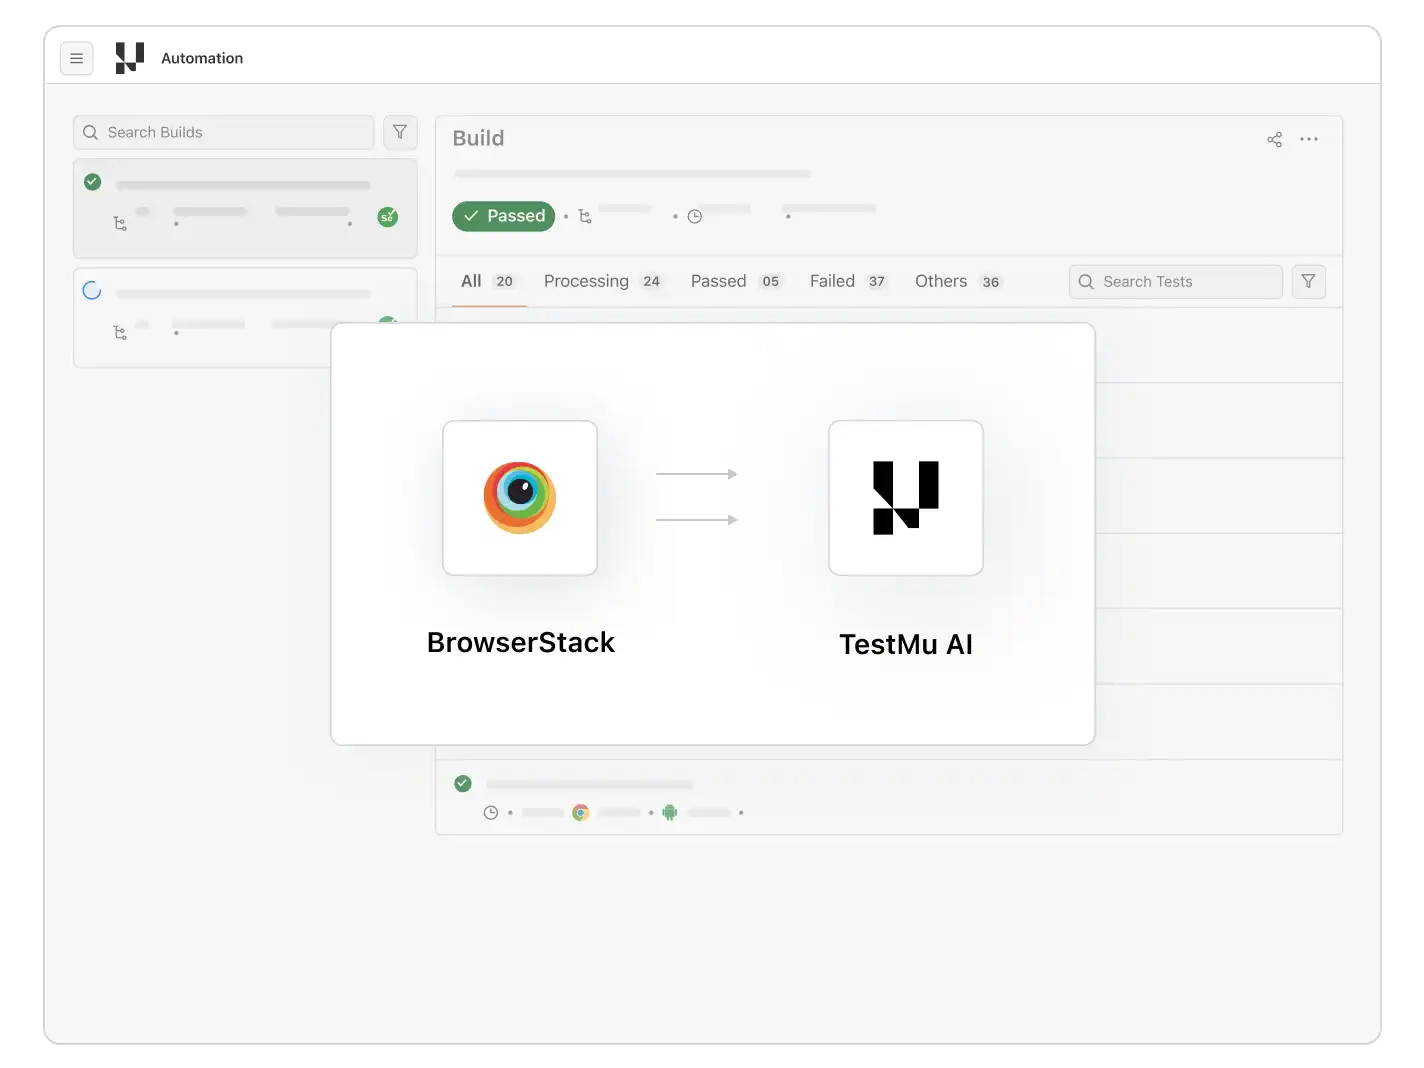
Task: Click the Passed status badge
Action: click(503, 216)
